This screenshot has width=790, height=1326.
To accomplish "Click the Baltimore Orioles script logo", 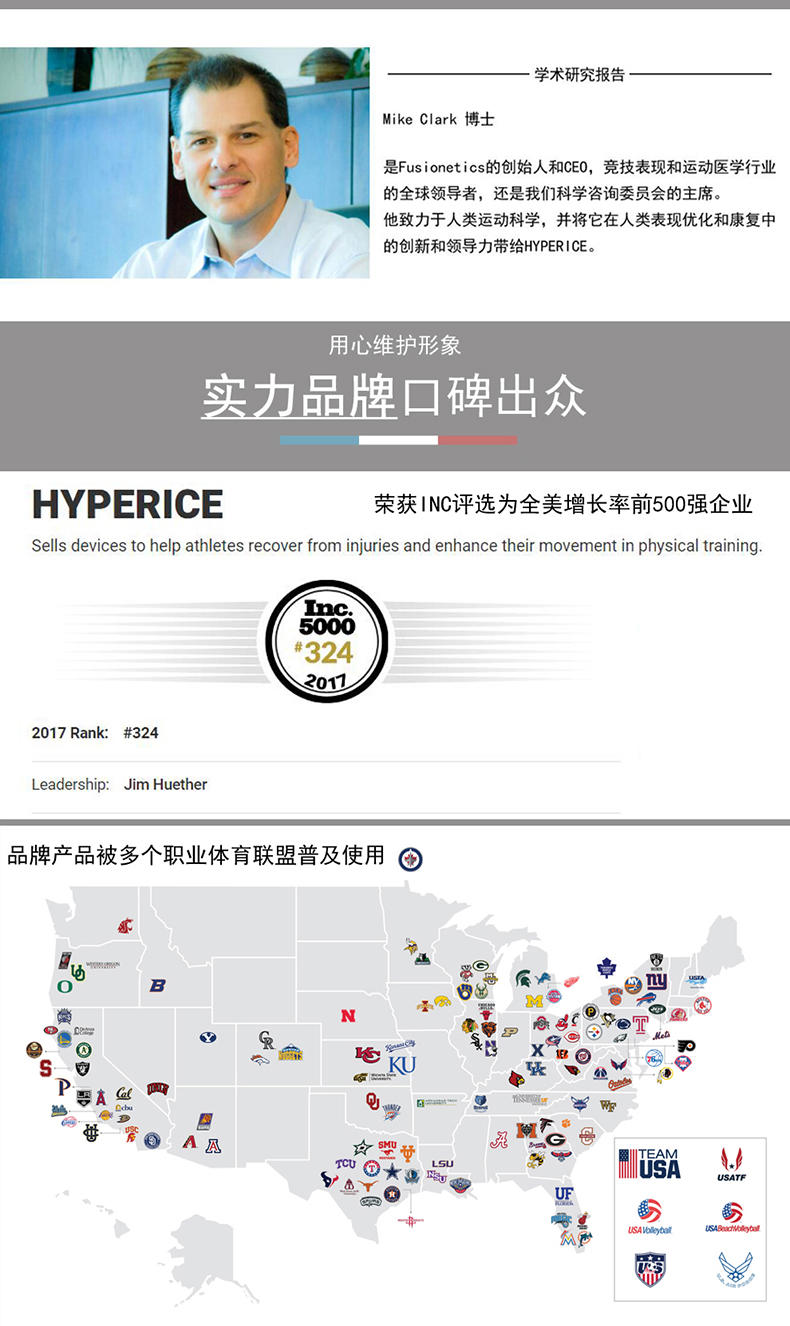I will [619, 1083].
